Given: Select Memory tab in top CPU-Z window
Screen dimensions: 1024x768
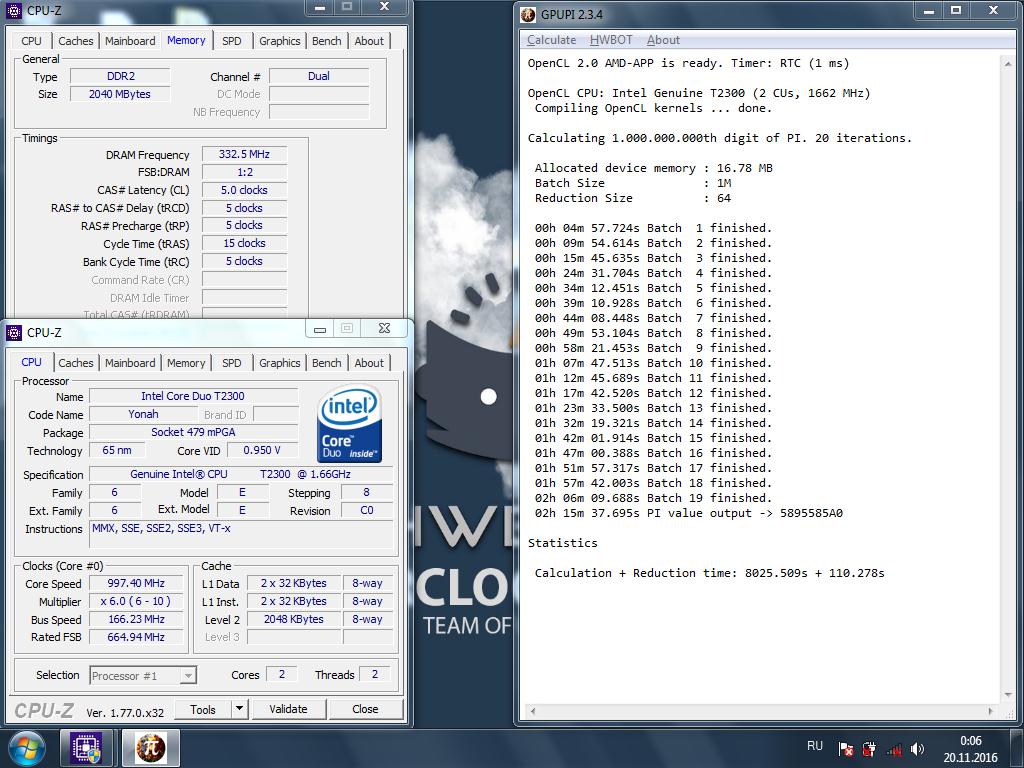Looking at the screenshot, I should point(186,40).
